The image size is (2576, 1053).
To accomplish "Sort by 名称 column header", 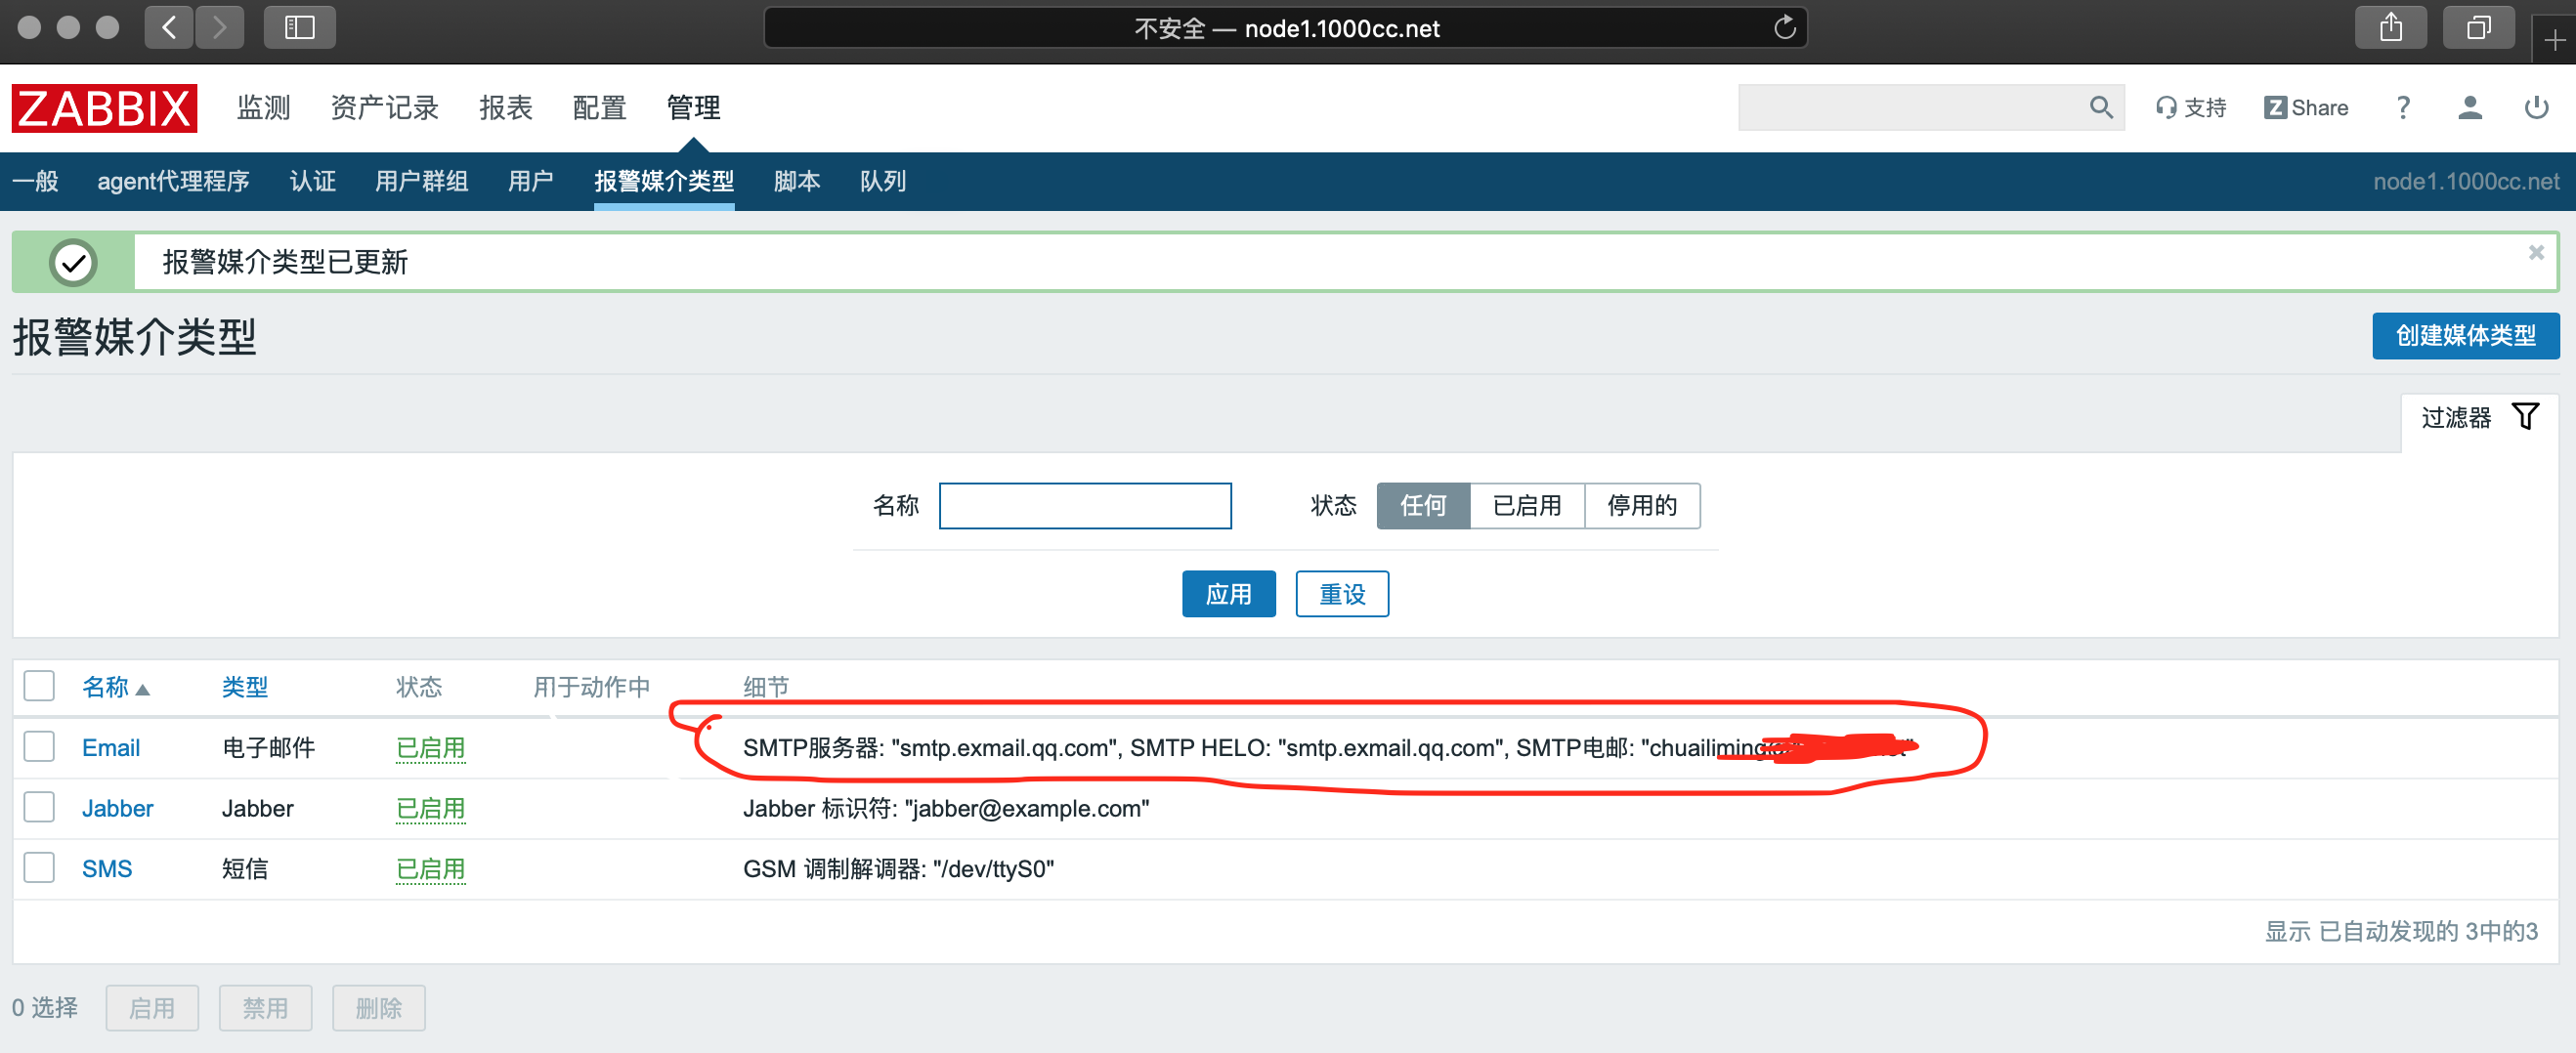I will click(106, 687).
